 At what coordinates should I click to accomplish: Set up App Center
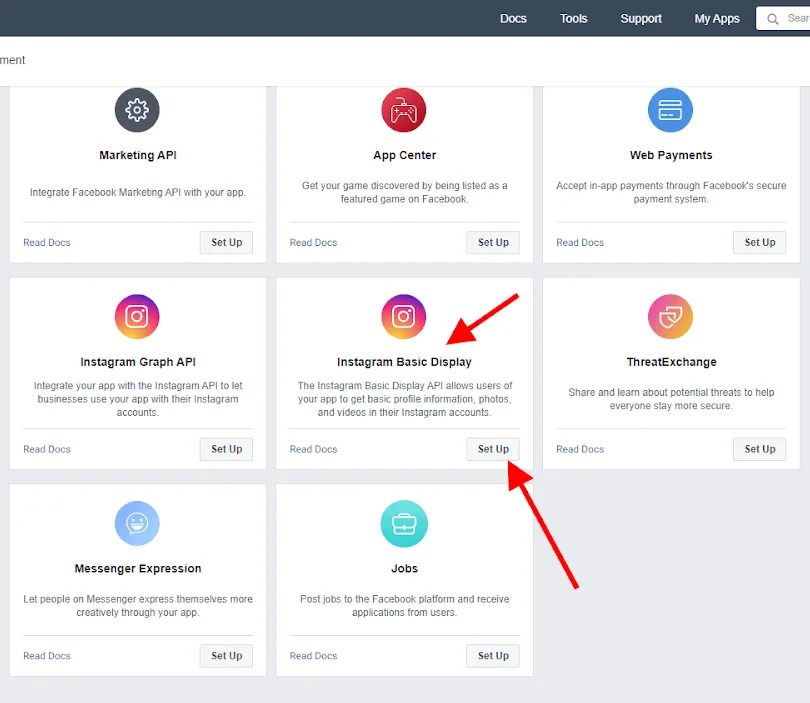tap(493, 242)
